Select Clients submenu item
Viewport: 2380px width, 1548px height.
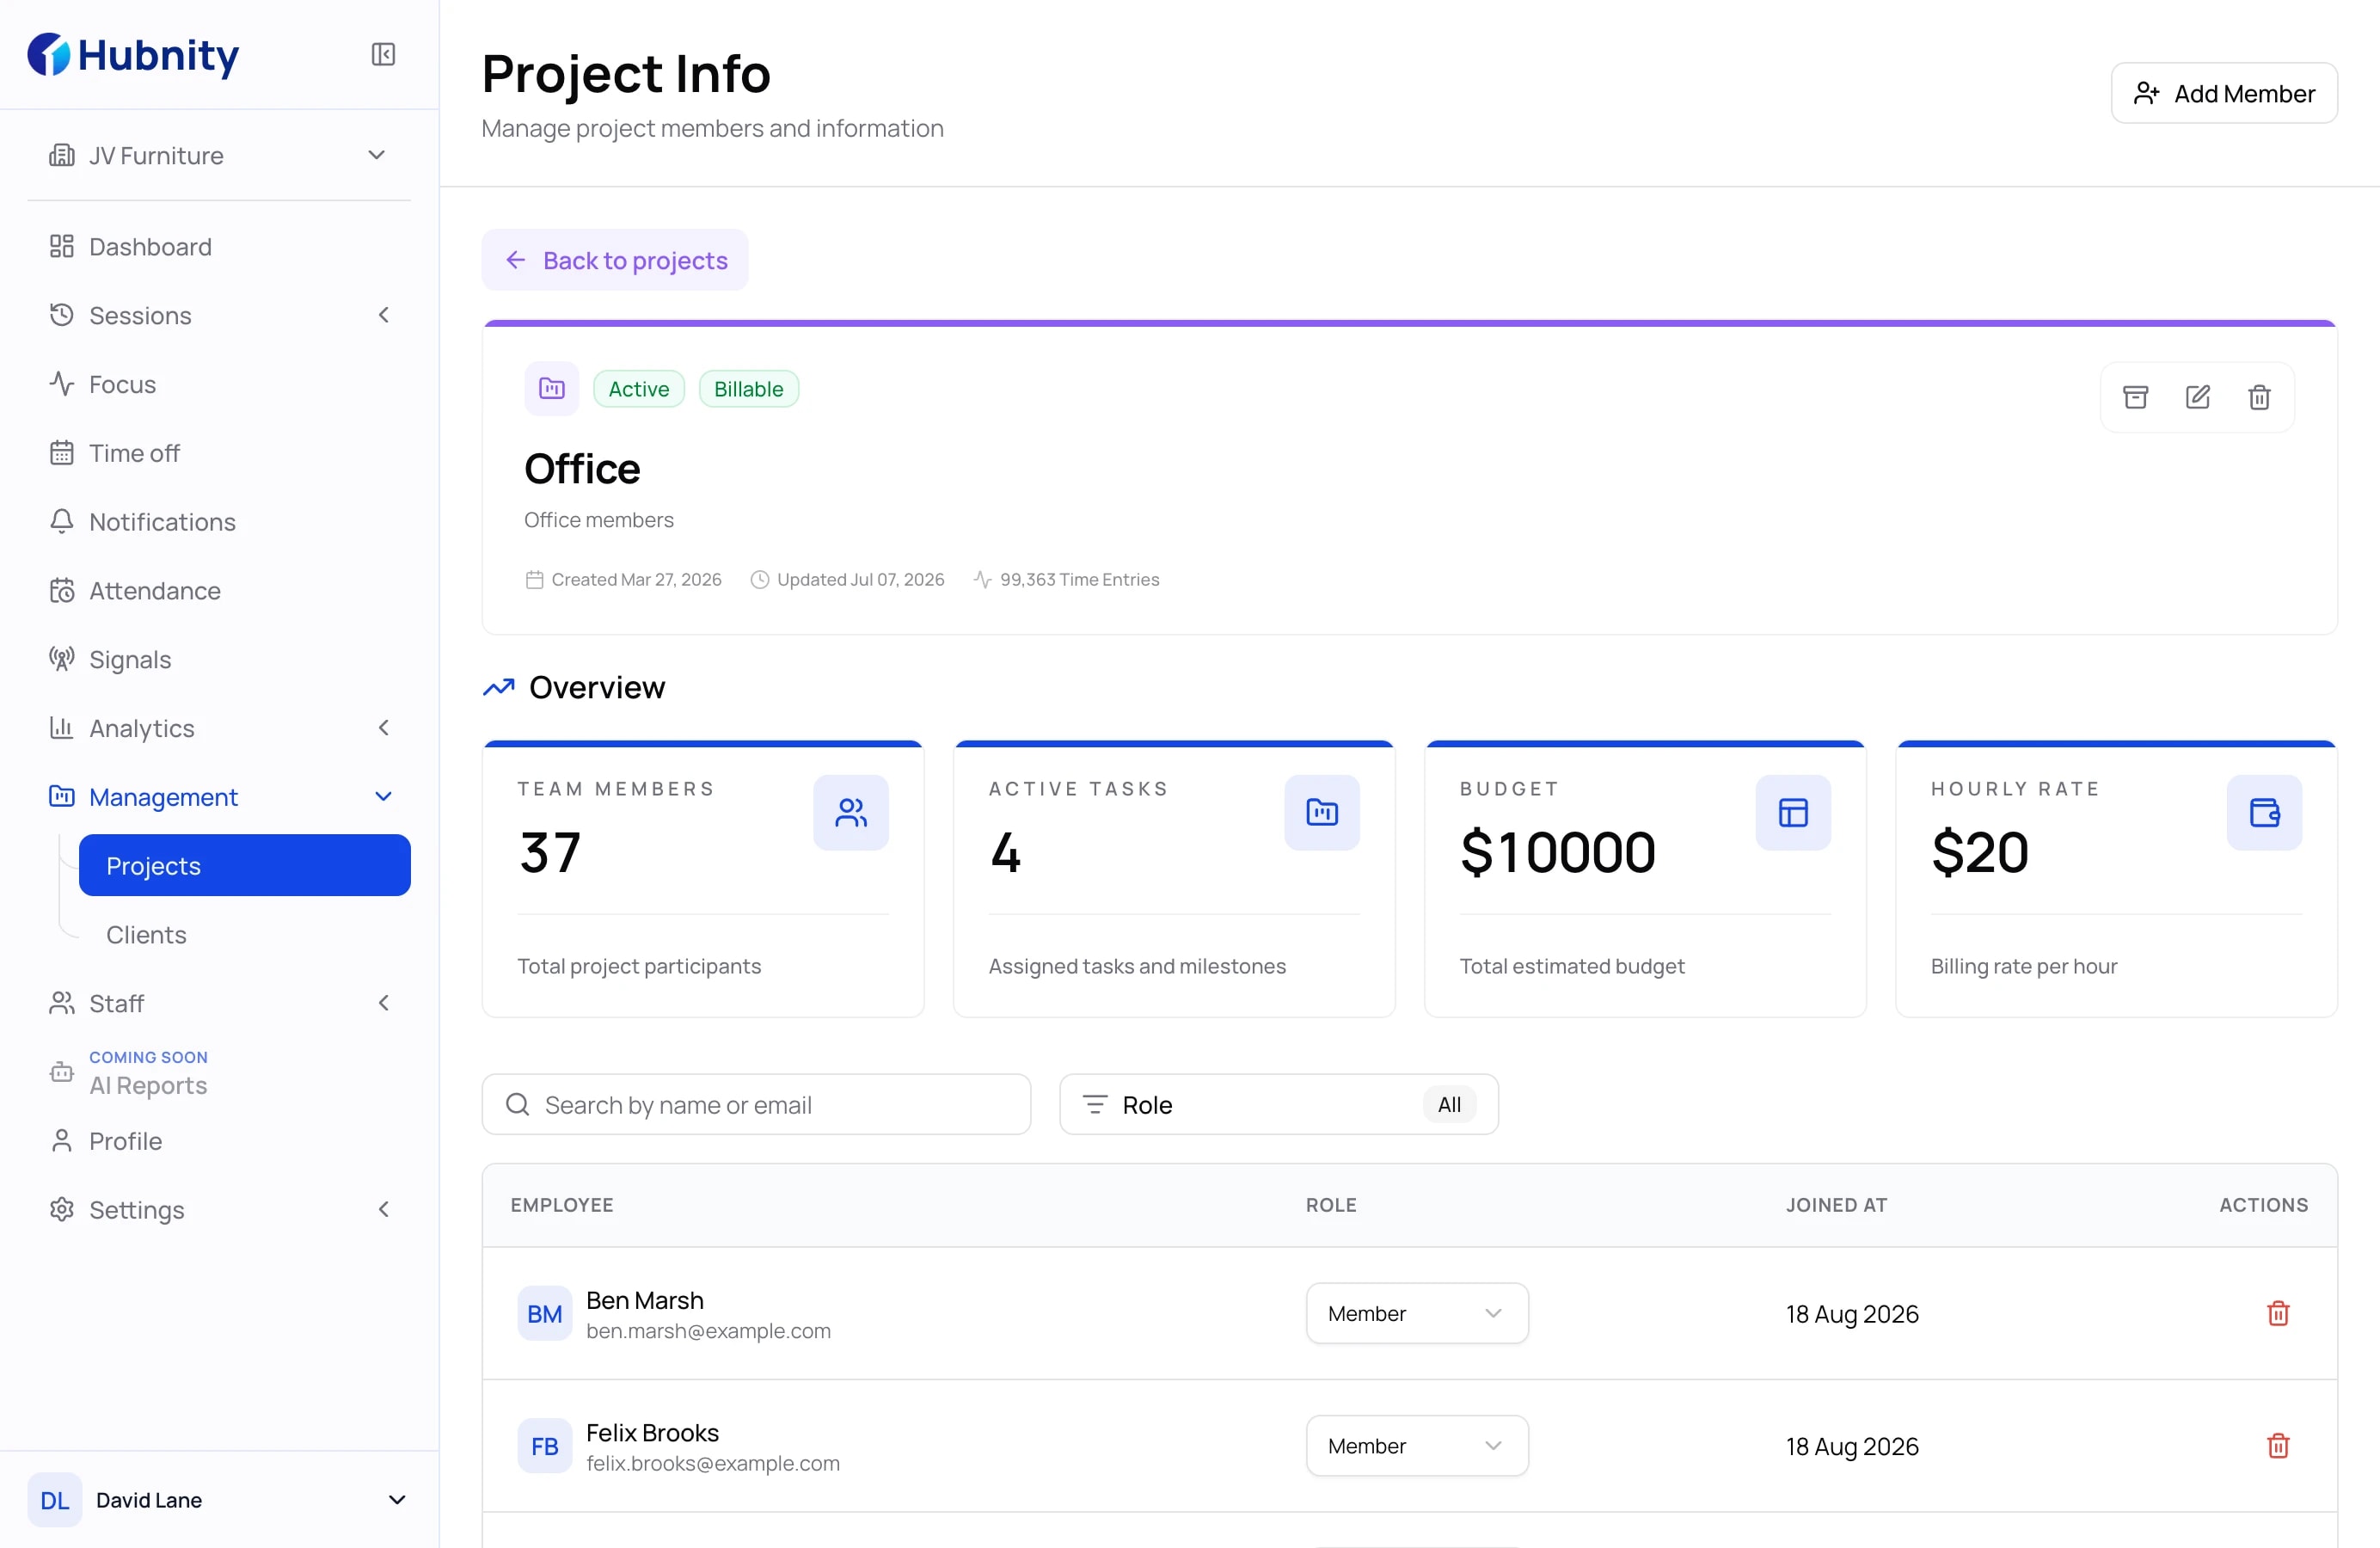245,934
